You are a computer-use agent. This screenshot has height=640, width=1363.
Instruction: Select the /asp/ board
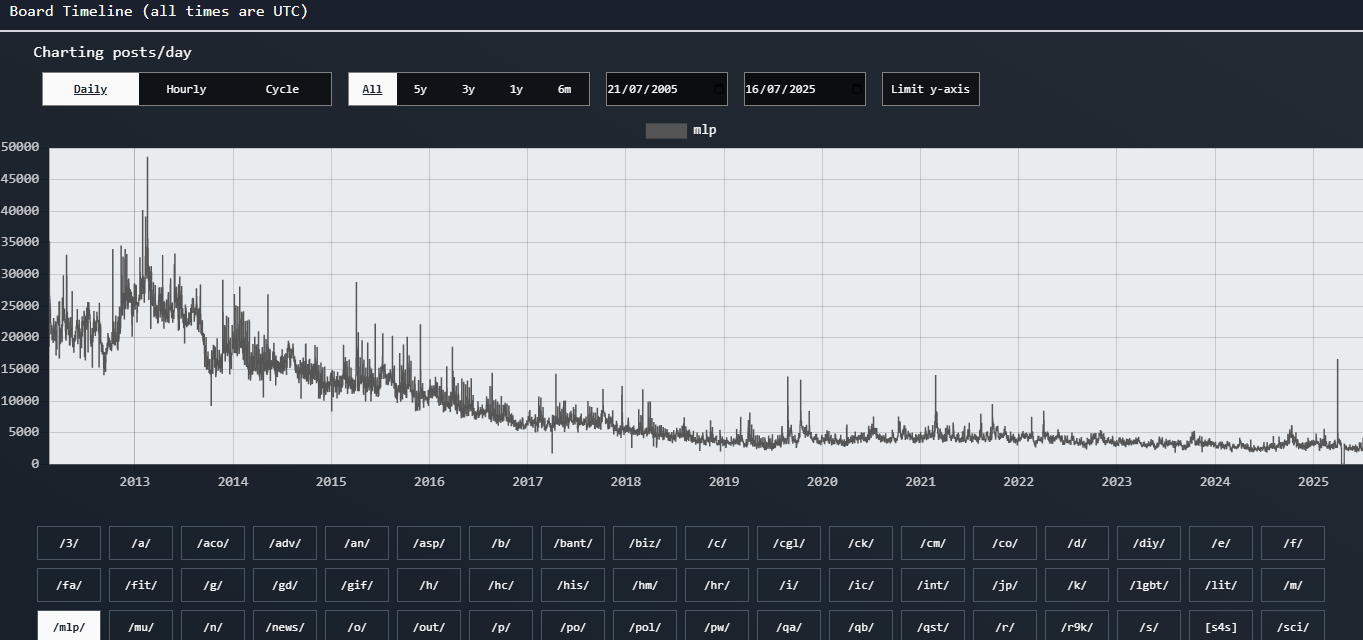[x=429, y=543]
